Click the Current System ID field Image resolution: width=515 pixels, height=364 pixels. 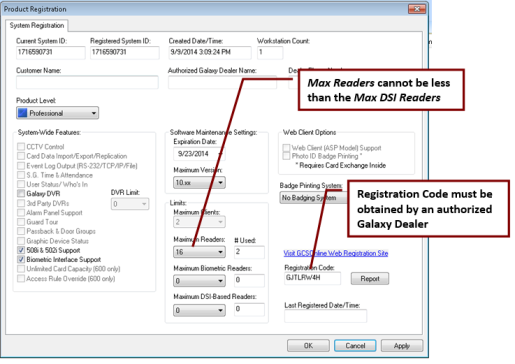(50, 52)
